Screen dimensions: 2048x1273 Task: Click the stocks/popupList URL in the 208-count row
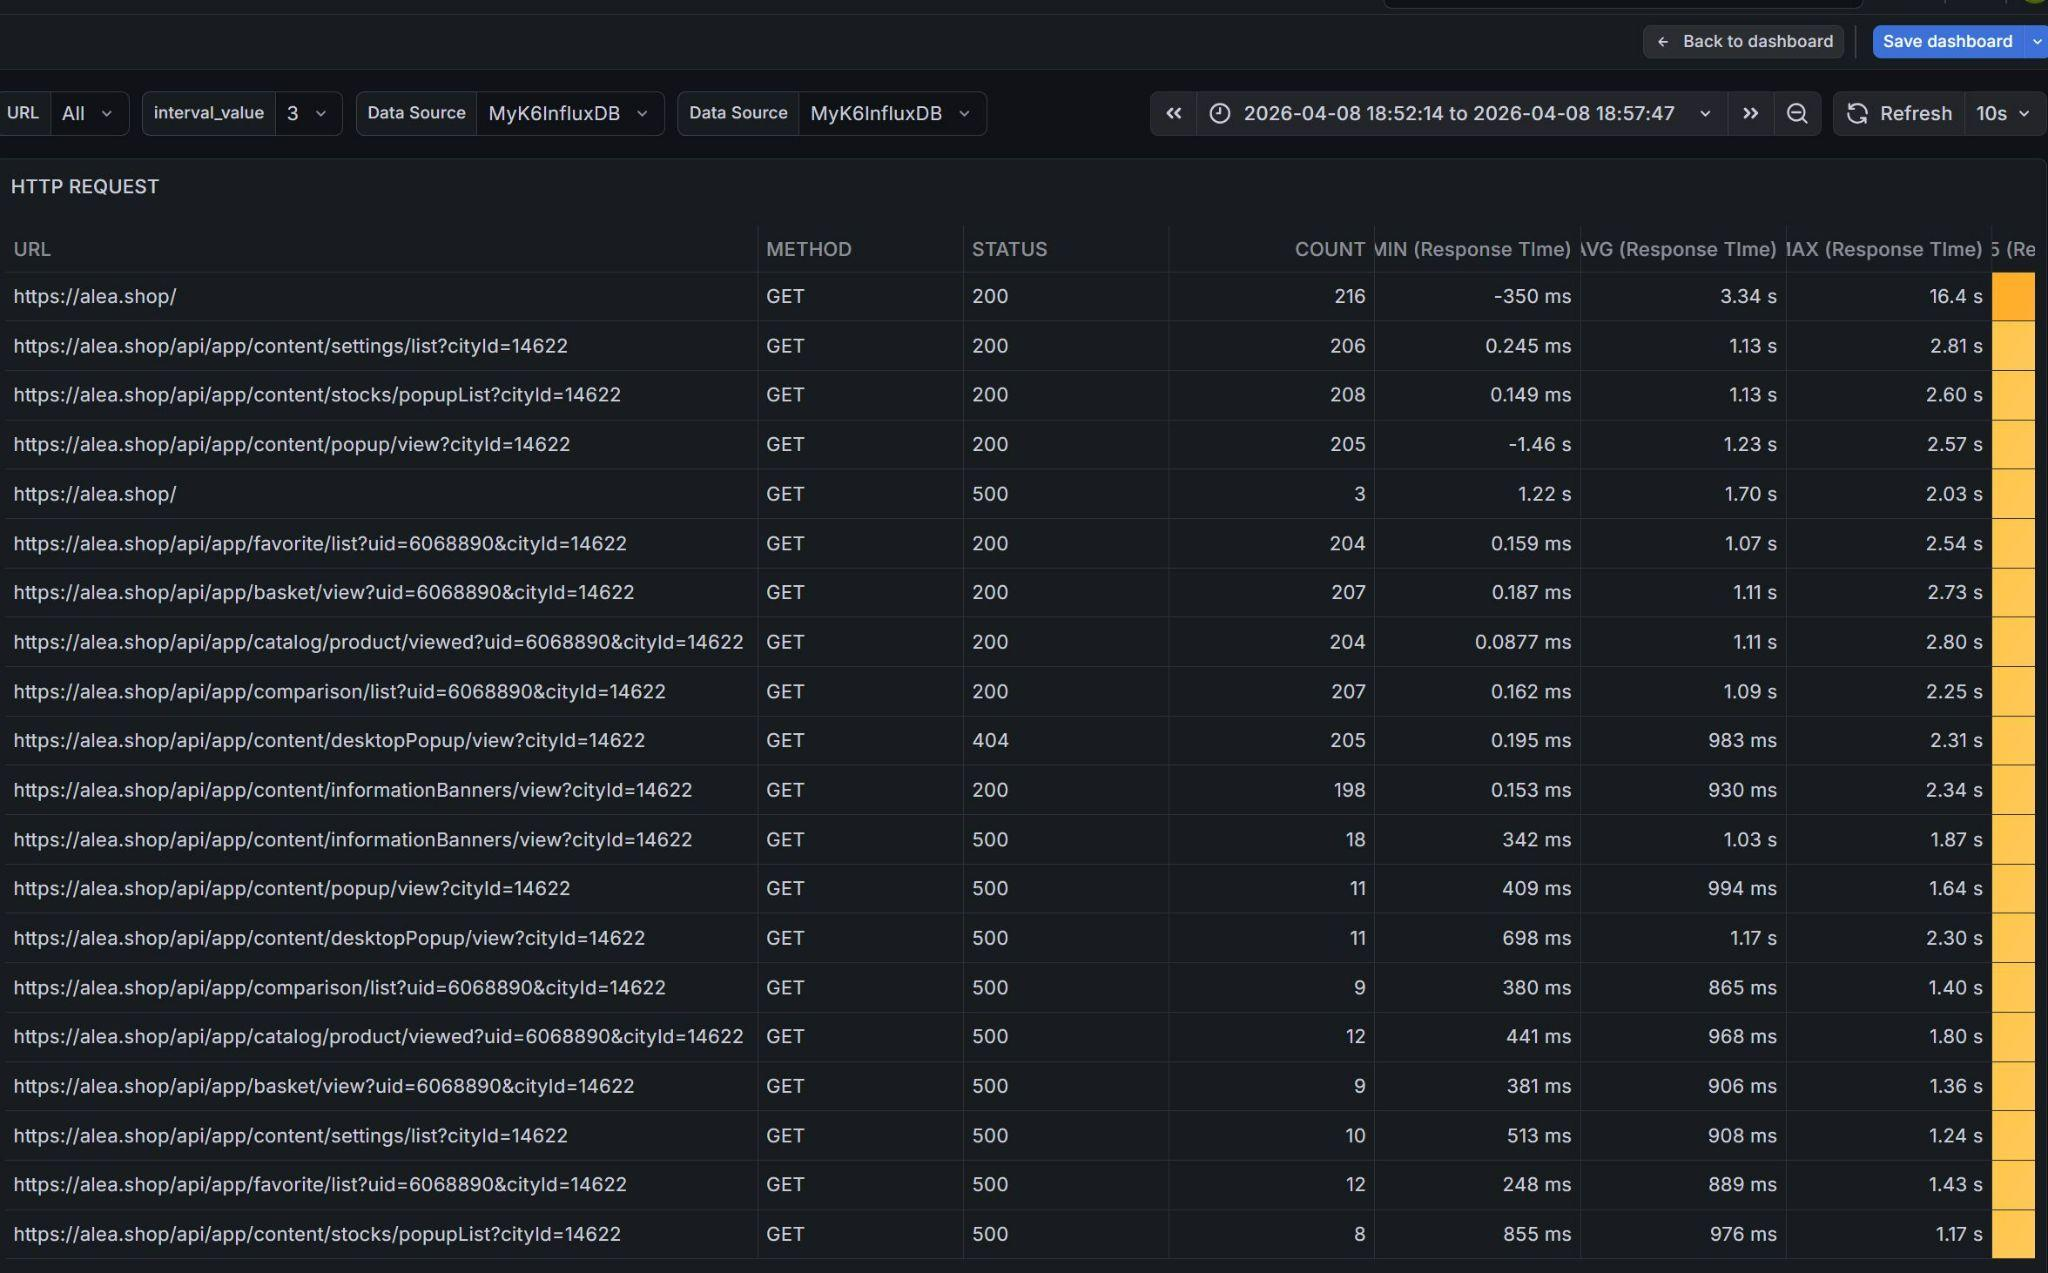tap(317, 395)
